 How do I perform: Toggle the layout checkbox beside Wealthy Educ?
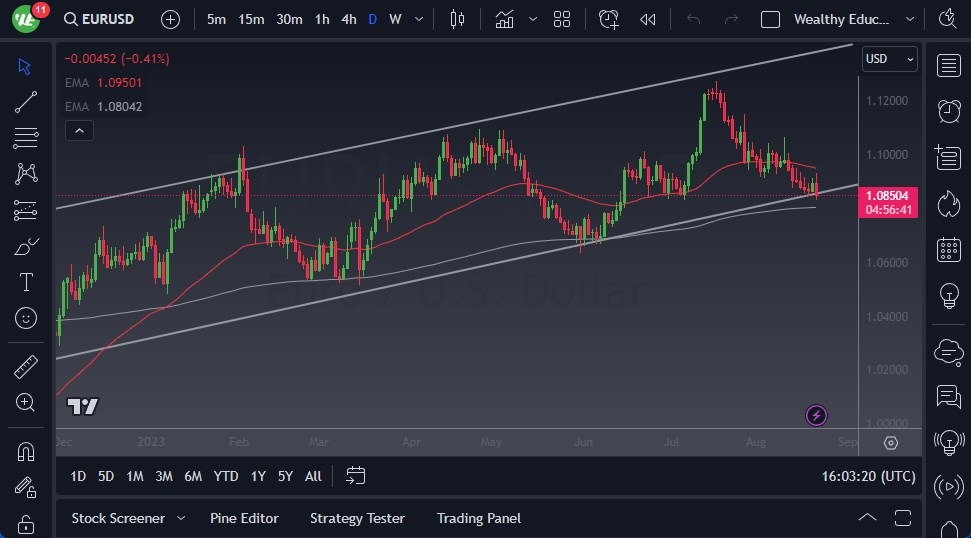(x=770, y=19)
